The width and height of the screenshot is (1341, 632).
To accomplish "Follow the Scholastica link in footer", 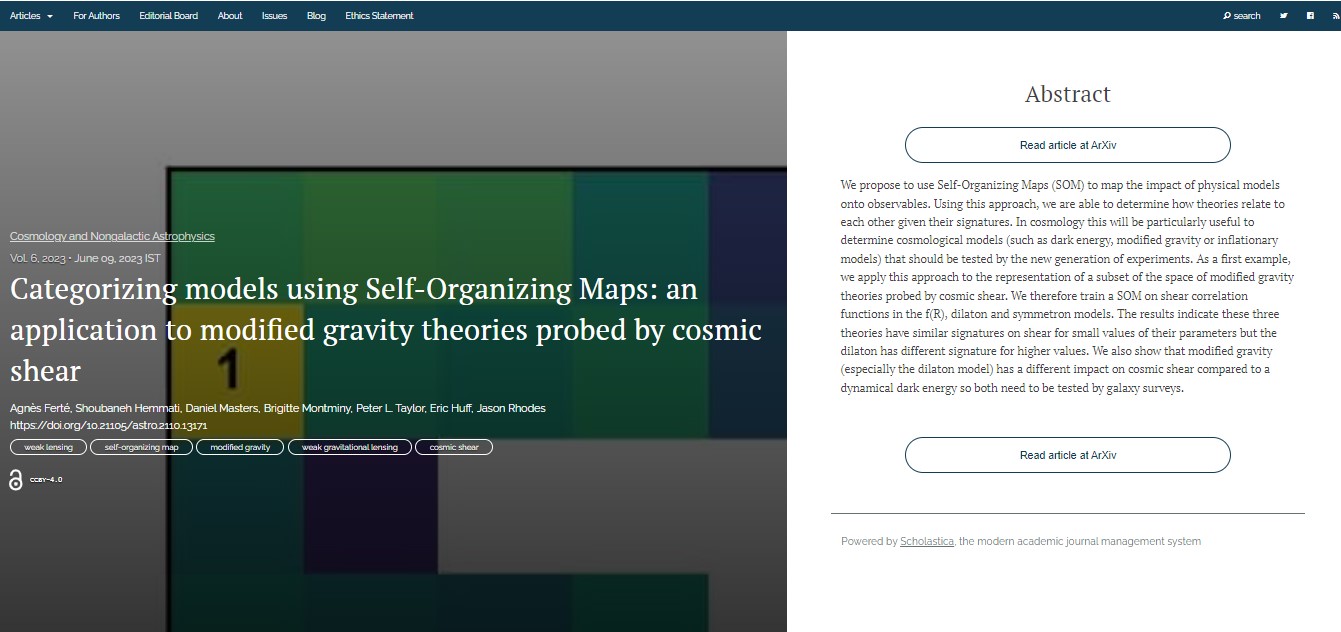I will (x=927, y=541).
